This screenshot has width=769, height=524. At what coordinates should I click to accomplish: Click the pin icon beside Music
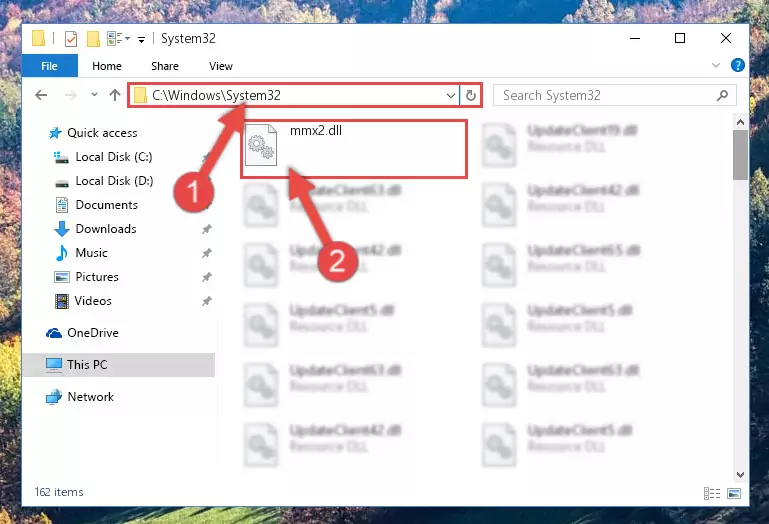207,253
